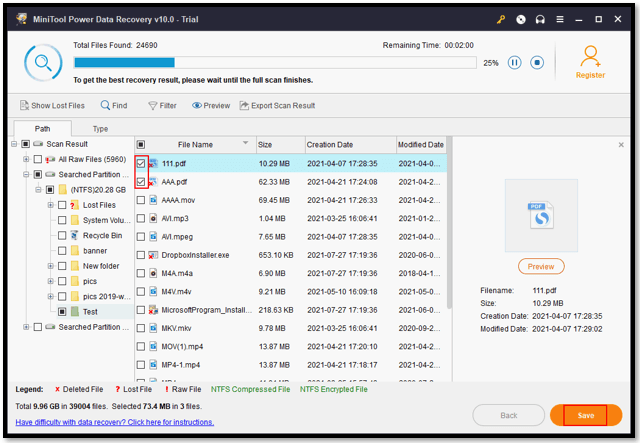The width and height of the screenshot is (640, 443).
Task: Switch to the Type tab
Action: [x=100, y=129]
